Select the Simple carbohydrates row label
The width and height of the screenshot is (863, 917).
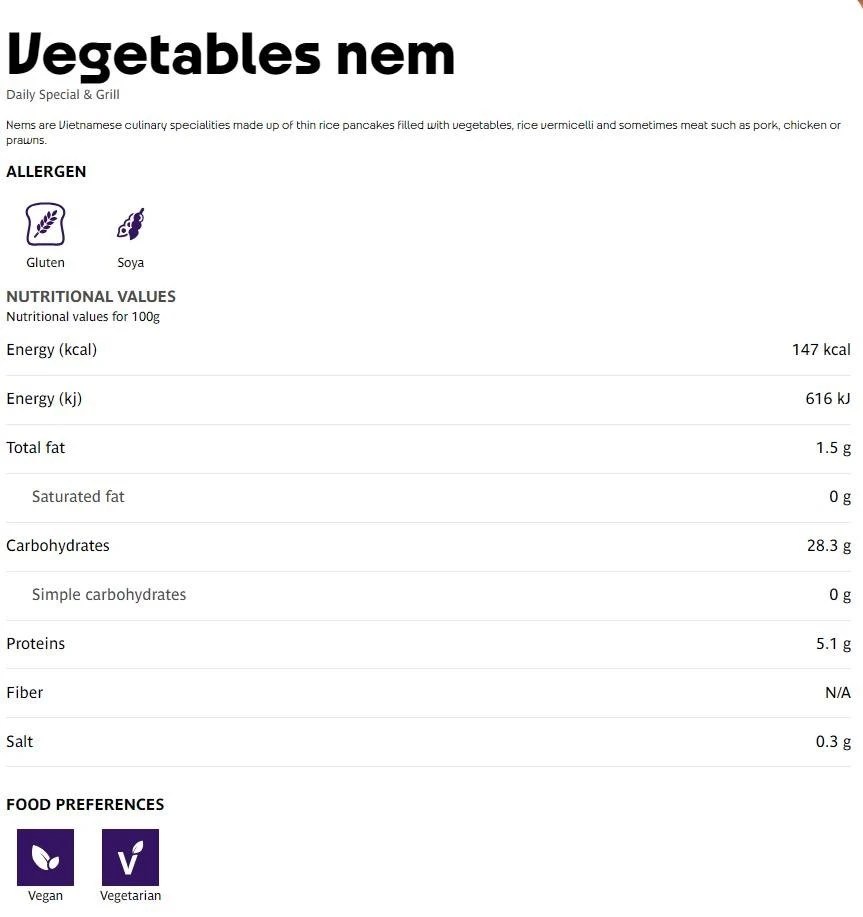coord(109,595)
